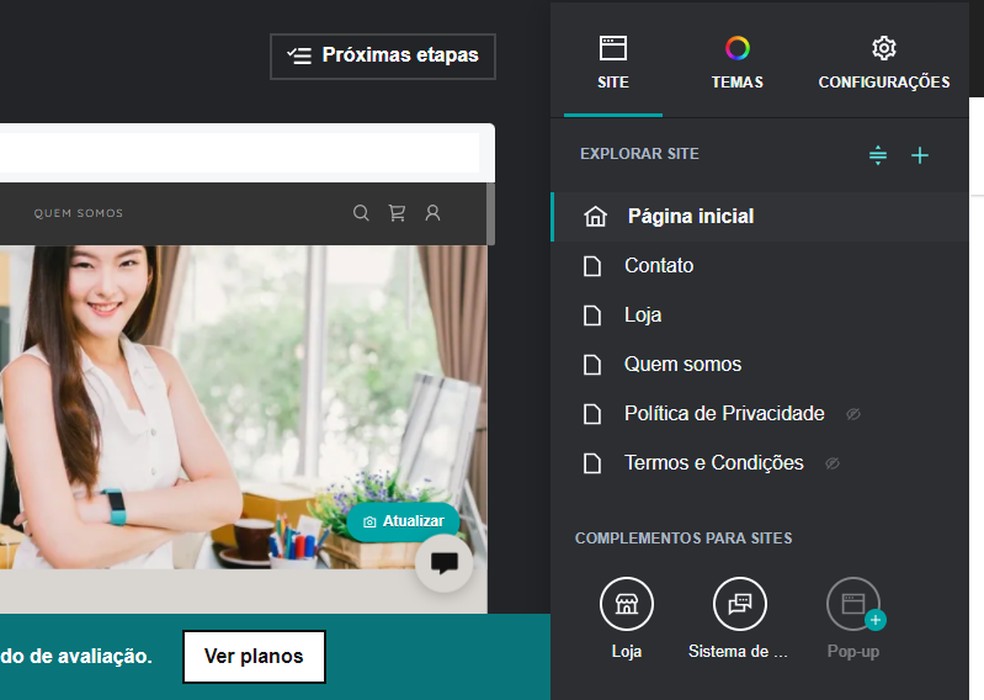This screenshot has width=984, height=700.
Task: Open Sistema de chat add-on icon
Action: coord(739,605)
